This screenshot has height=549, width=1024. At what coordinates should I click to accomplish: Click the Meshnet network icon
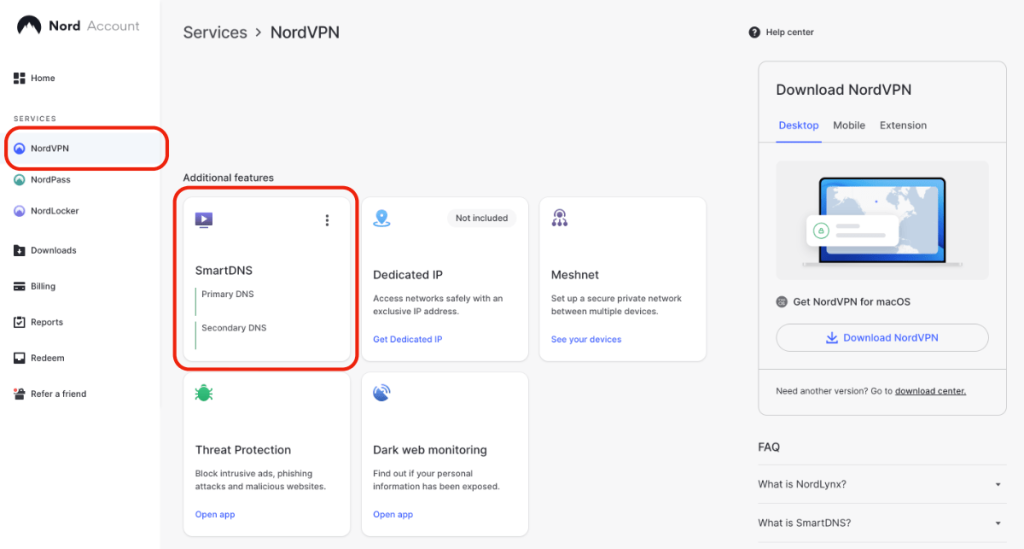click(x=560, y=218)
